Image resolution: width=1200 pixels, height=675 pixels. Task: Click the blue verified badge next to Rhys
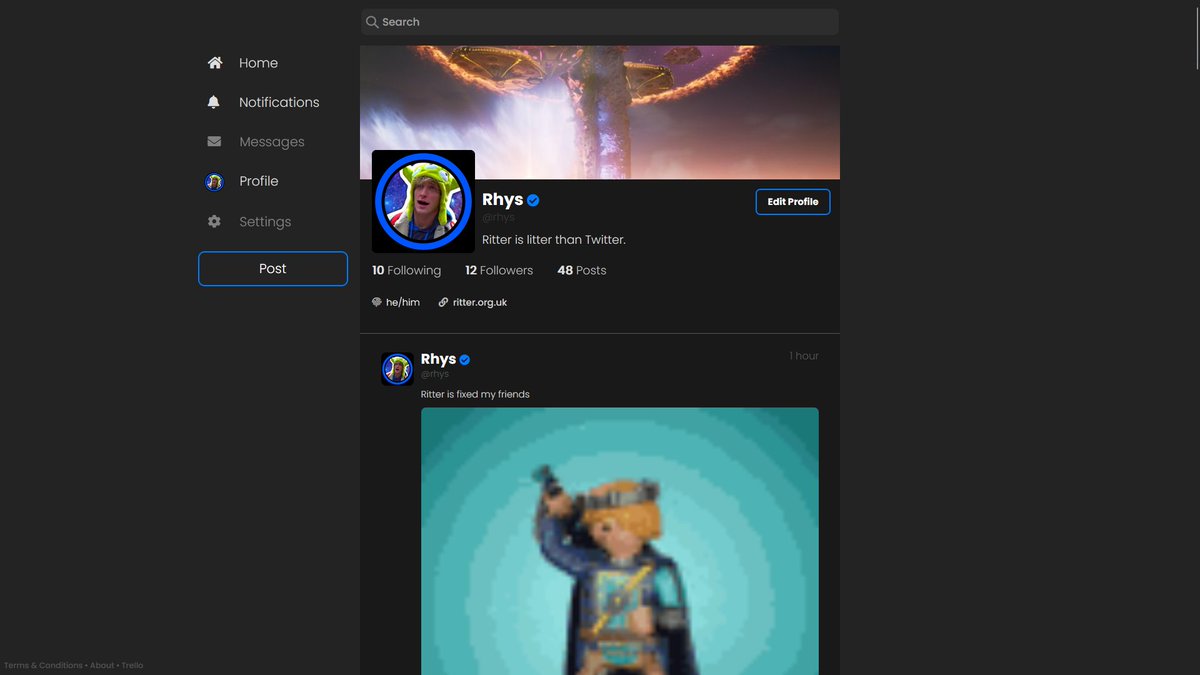tap(532, 200)
